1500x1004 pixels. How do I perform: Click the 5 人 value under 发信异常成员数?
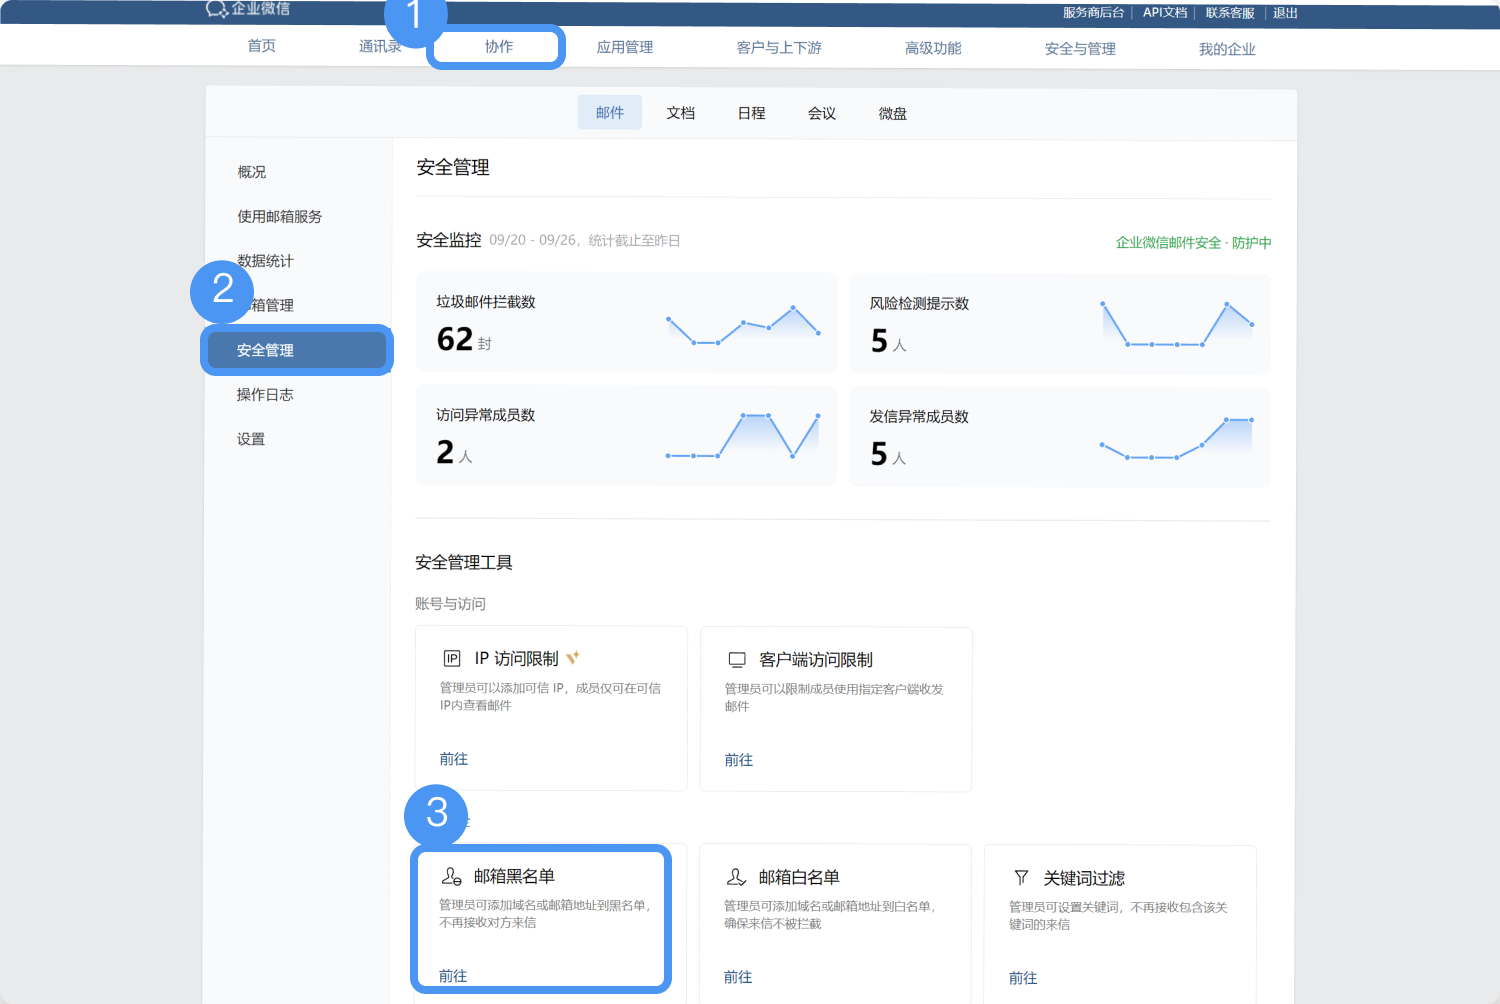(x=888, y=454)
